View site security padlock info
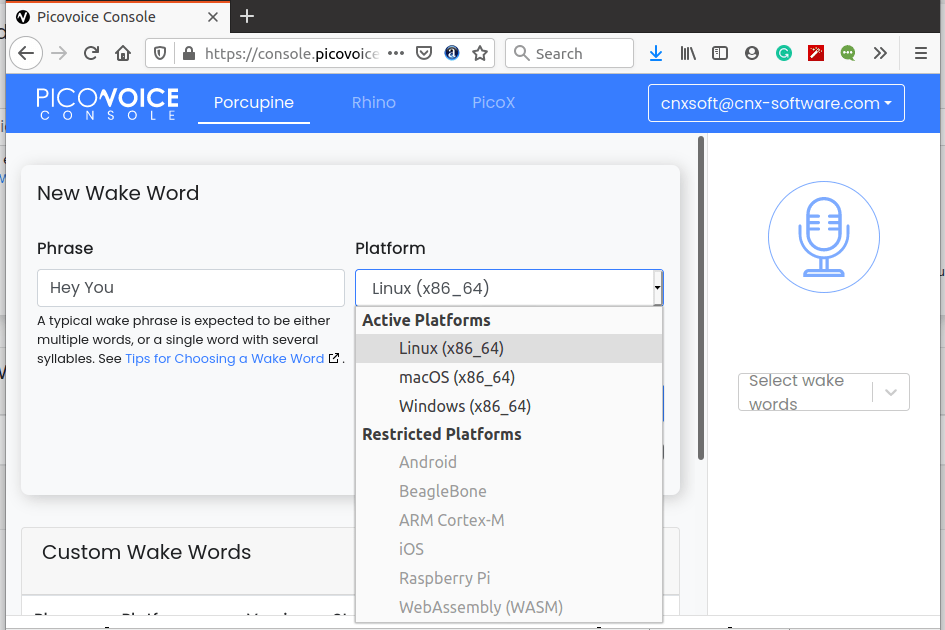This screenshot has height=630, width=945. coord(189,54)
